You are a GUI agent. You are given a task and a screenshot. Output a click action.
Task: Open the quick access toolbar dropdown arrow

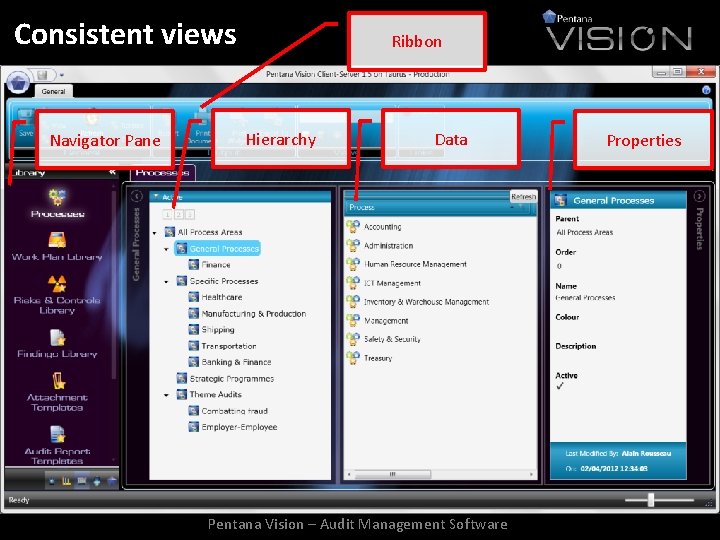[x=62, y=75]
